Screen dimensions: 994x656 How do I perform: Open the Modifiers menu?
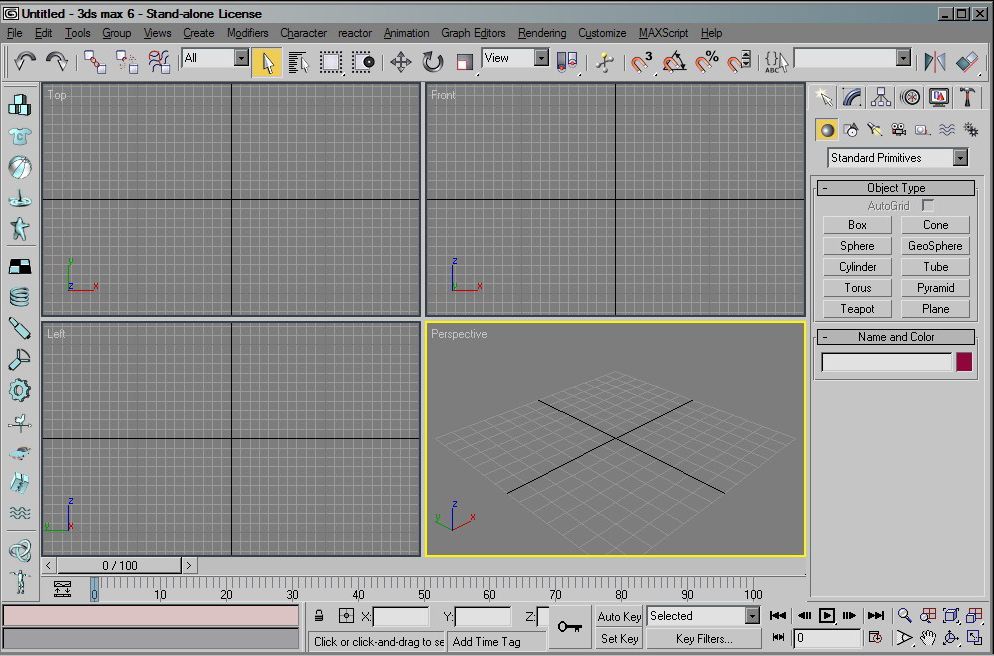pyautogui.click(x=247, y=33)
